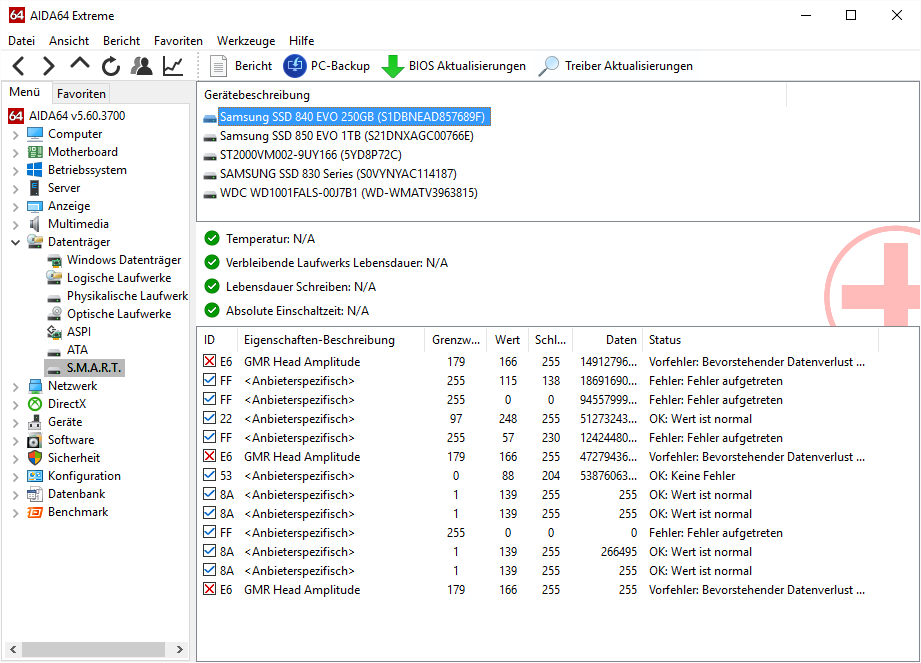
Task: Click the Bericht page icon in toolbar
Action: coord(219,66)
